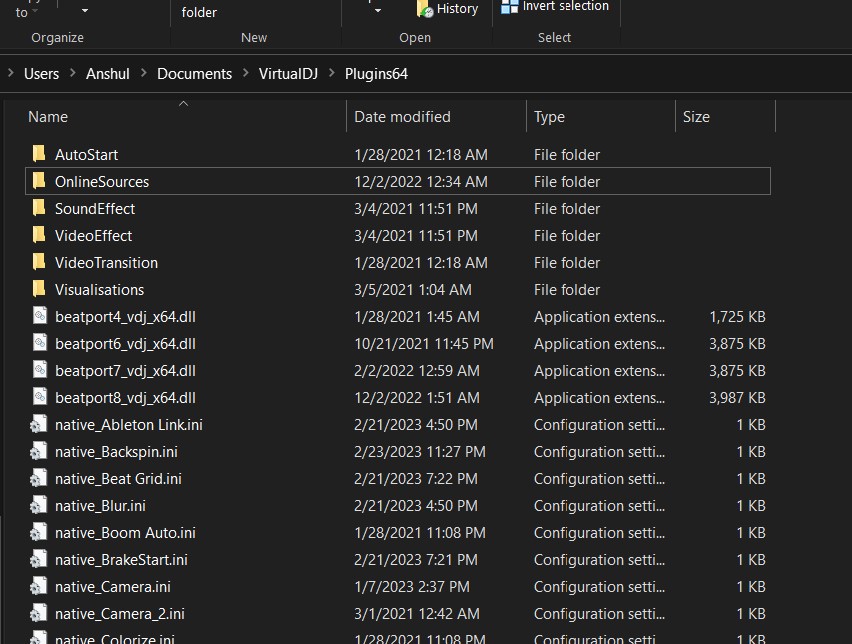Select beatport7_vdj_x64.dll file name
The height and width of the screenshot is (644, 852).
click(126, 371)
